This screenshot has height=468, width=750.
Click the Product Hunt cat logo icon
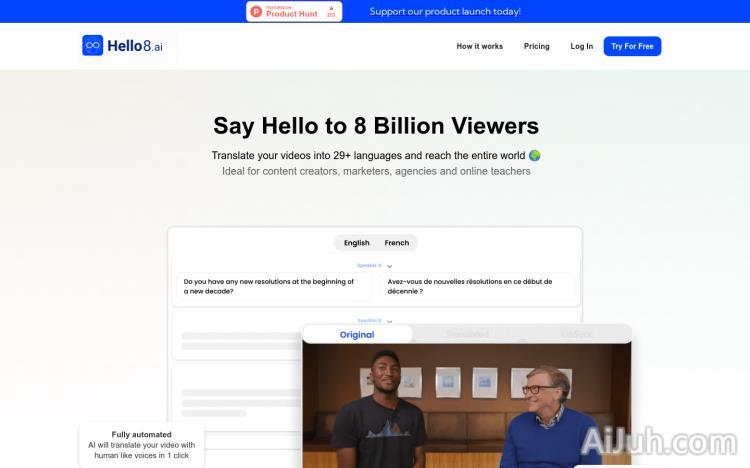(x=257, y=12)
